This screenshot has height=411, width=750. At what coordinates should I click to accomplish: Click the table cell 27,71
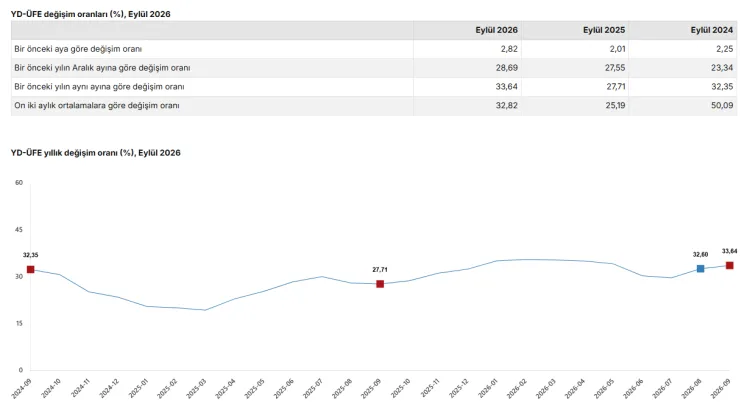pyautogui.click(x=616, y=87)
